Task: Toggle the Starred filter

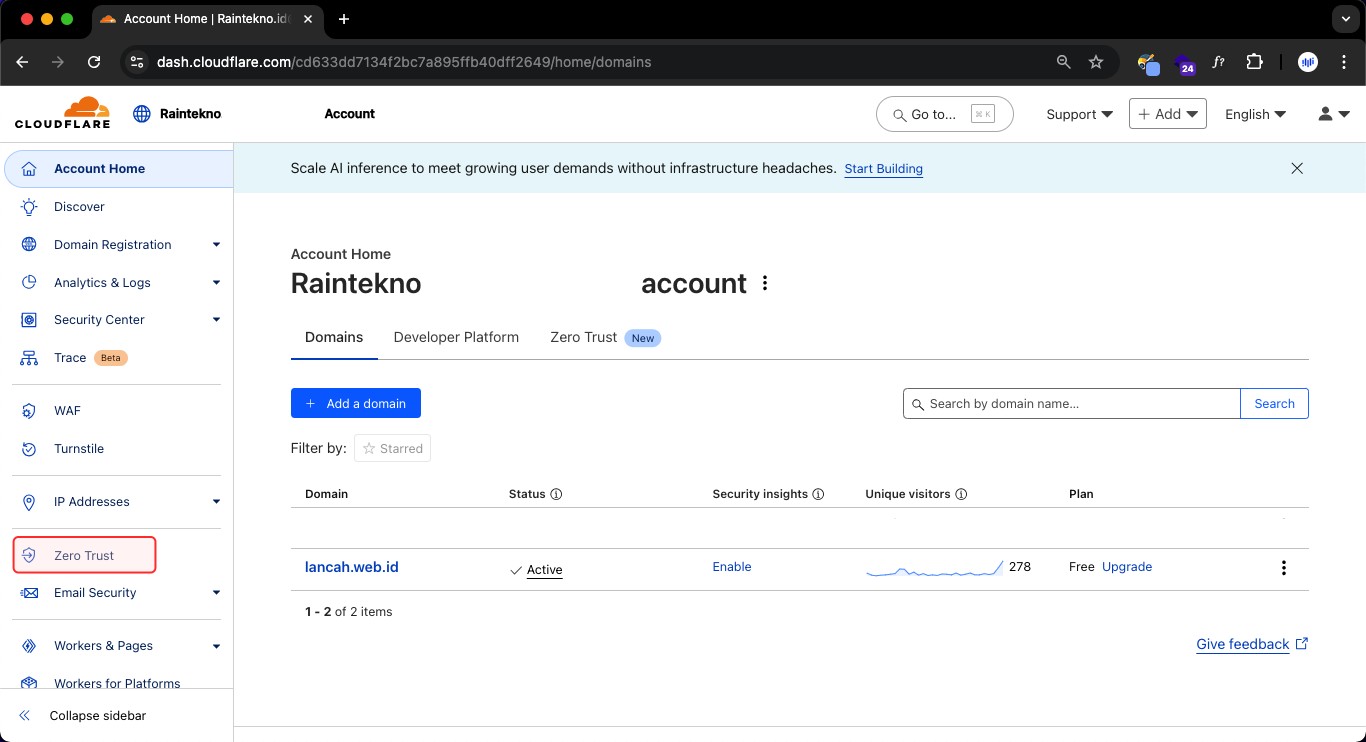Action: [392, 449]
